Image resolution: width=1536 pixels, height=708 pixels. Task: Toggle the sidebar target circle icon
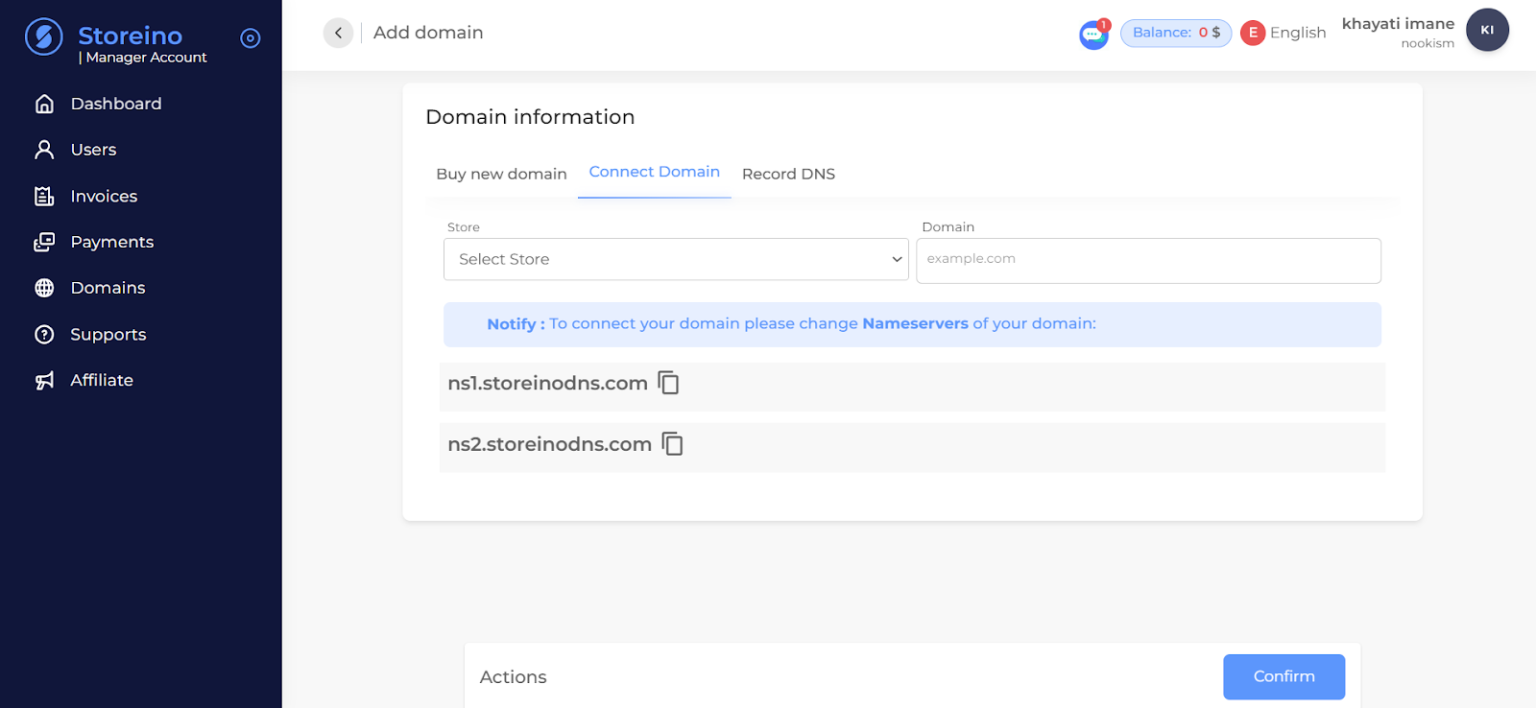coord(250,38)
